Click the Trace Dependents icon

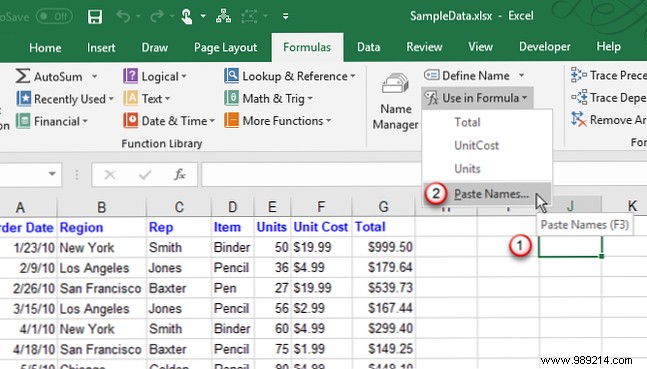pyautogui.click(x=579, y=97)
